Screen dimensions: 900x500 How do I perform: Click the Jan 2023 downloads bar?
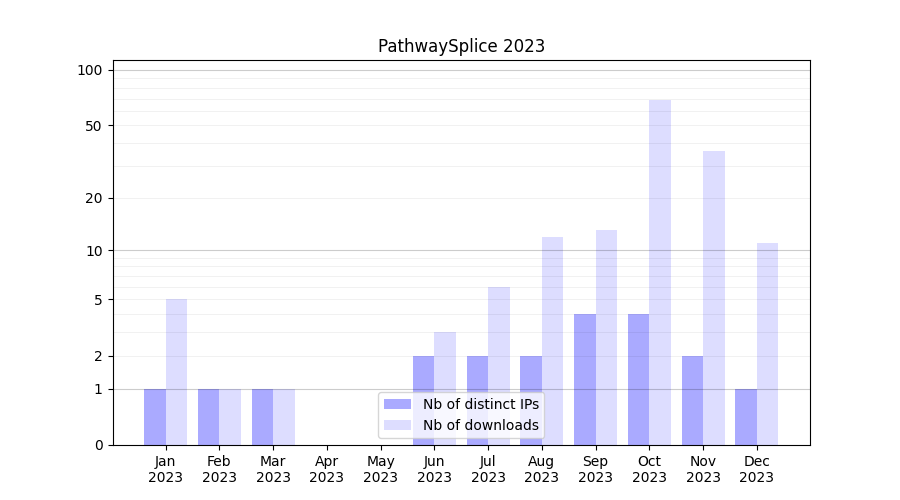click(176, 372)
